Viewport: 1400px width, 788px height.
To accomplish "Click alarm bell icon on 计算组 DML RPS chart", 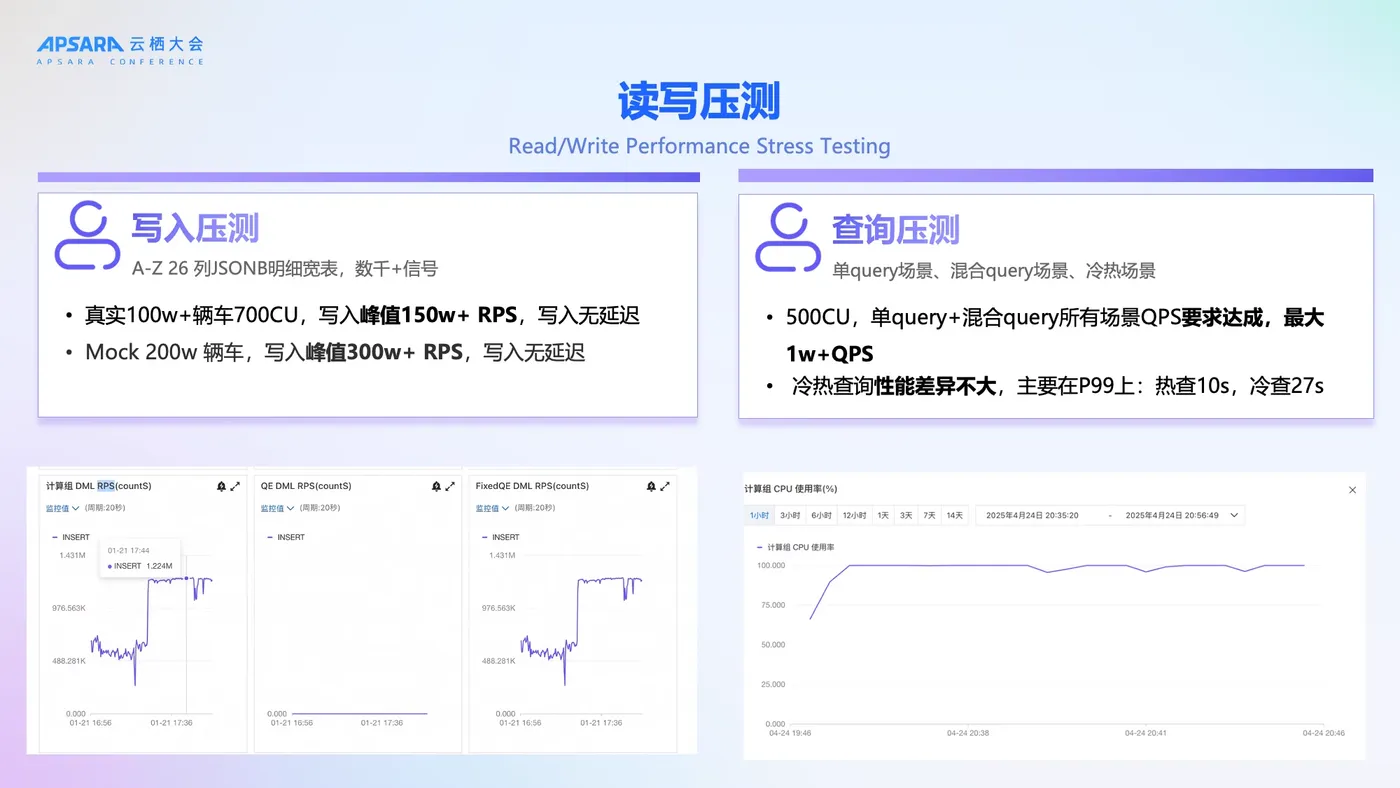I will 221,486.
